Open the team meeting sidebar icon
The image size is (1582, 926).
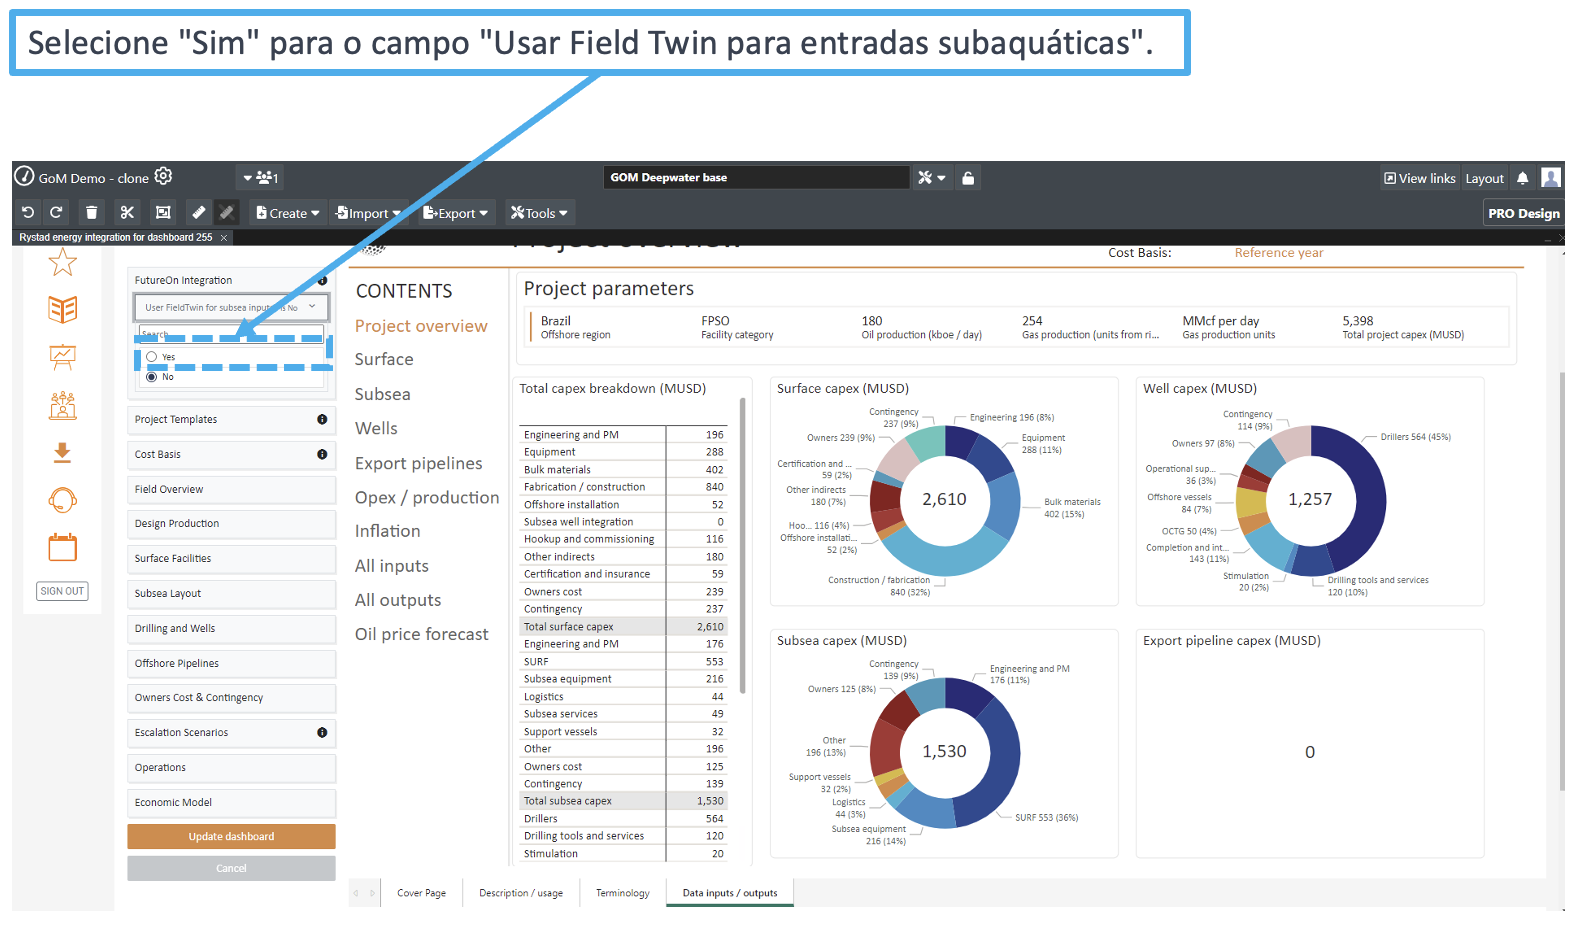[63, 405]
